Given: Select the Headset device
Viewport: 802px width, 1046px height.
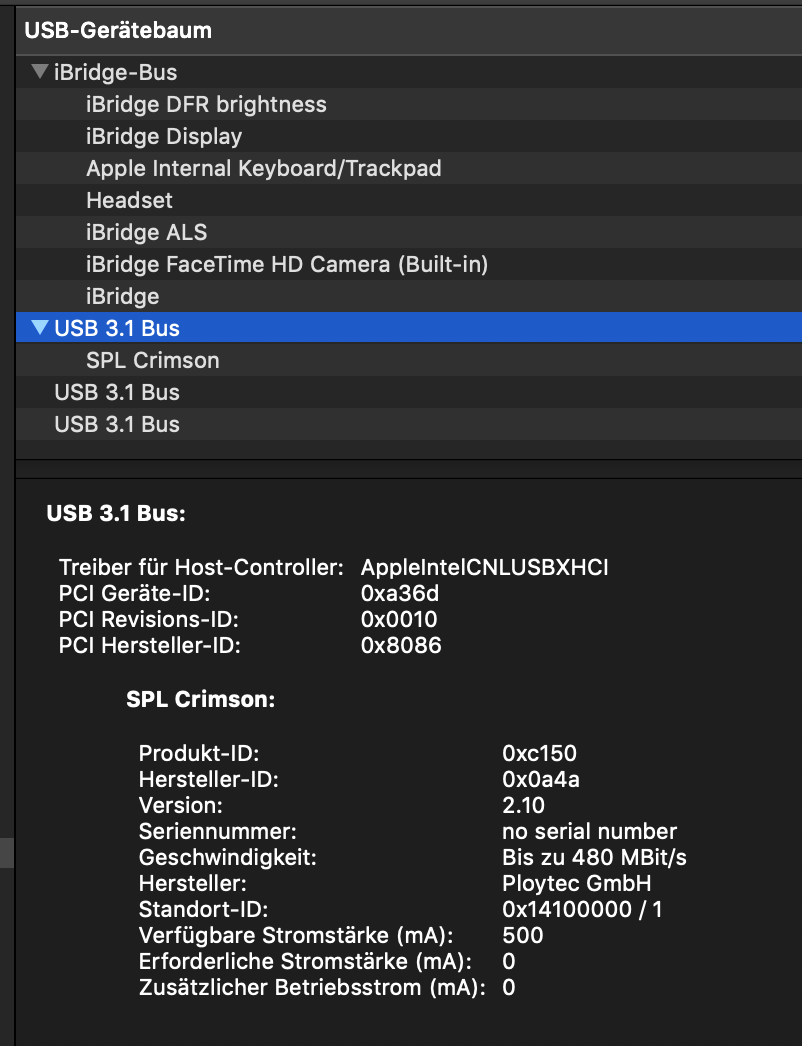Looking at the screenshot, I should click(x=129, y=200).
